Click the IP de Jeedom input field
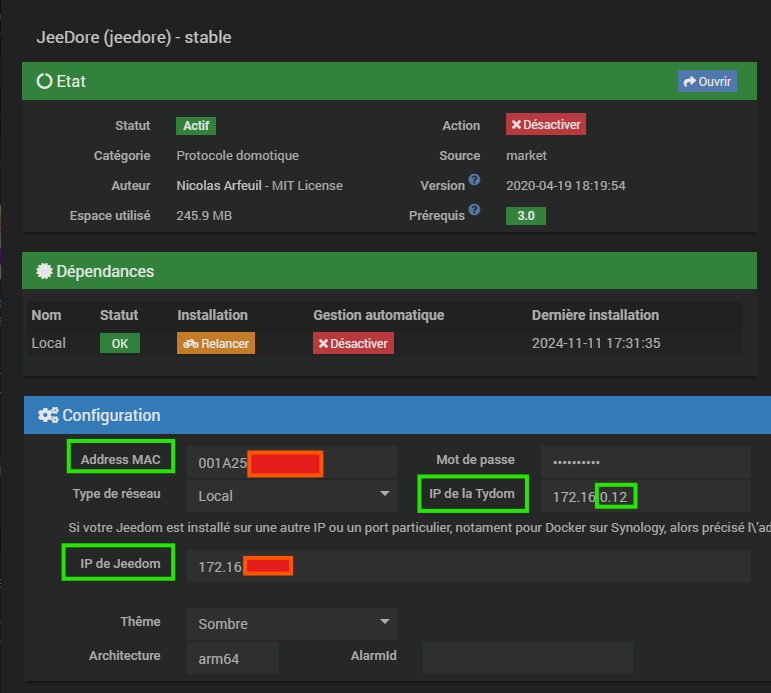 pyautogui.click(x=468, y=567)
